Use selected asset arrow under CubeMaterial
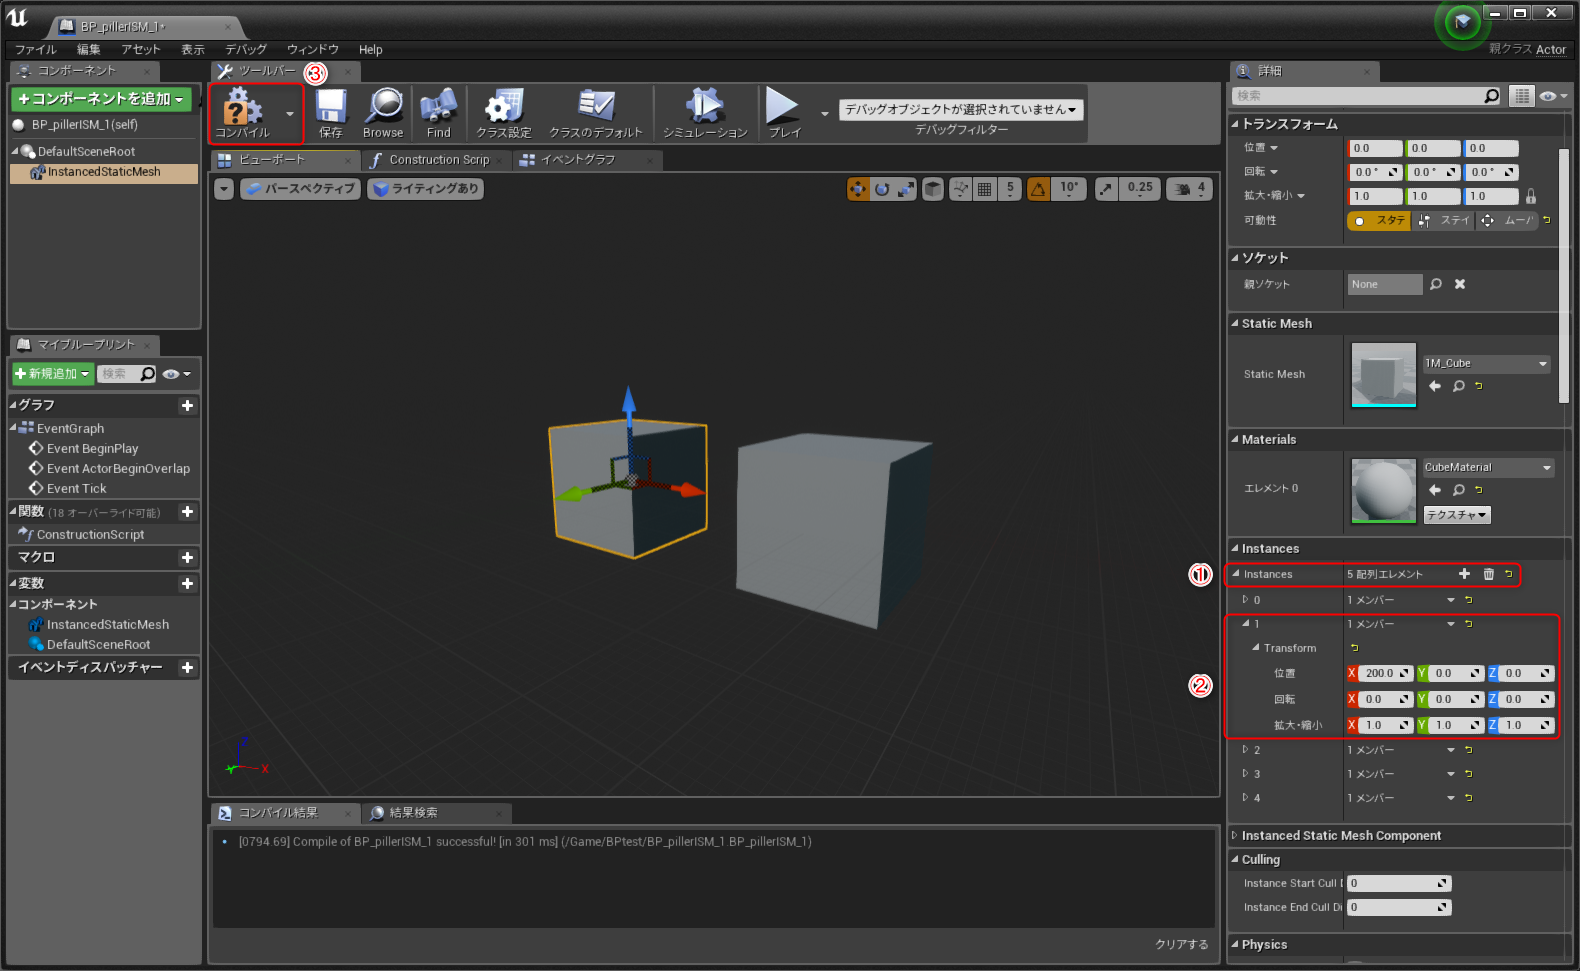The image size is (1580, 971). click(1435, 490)
